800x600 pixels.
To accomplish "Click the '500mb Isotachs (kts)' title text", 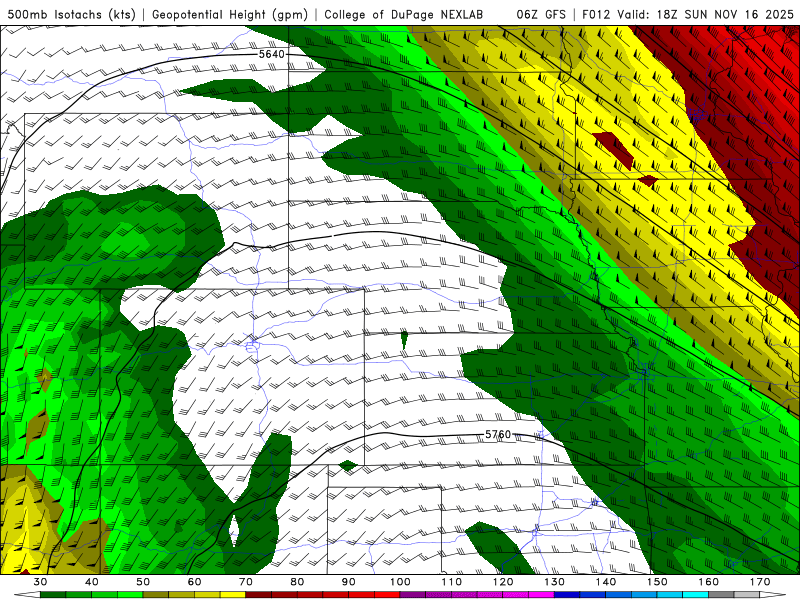I will [x=71, y=14].
